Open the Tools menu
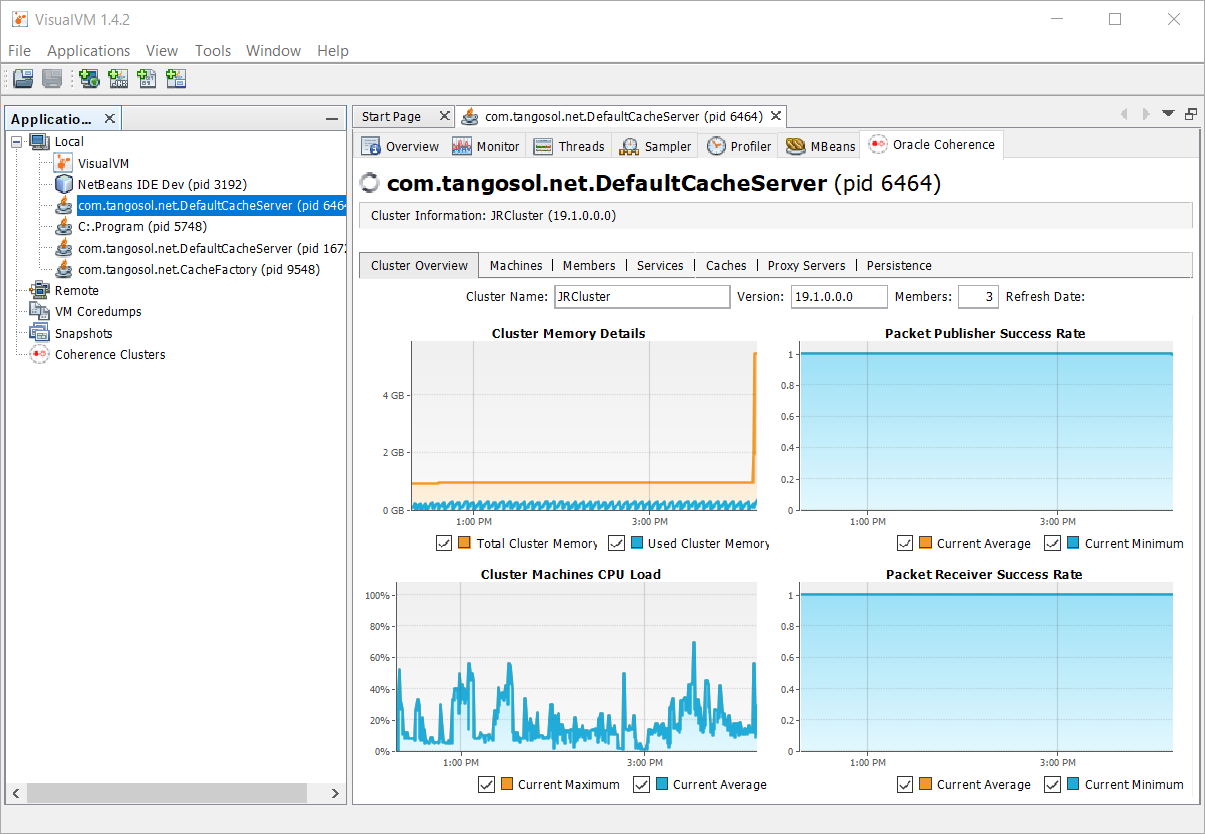The image size is (1205, 834). [213, 50]
